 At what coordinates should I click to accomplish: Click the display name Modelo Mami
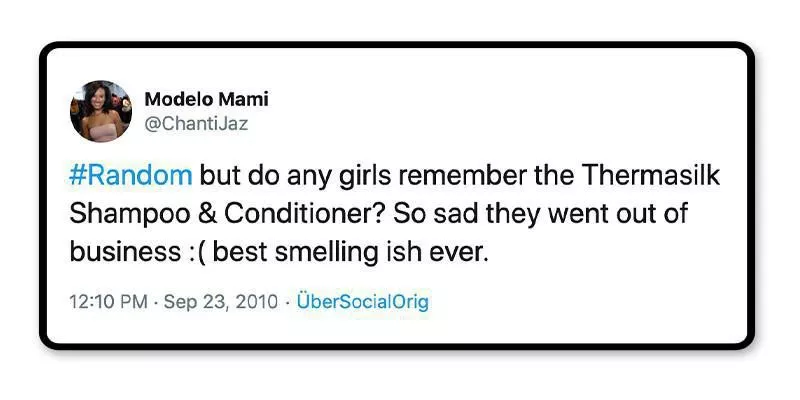(x=206, y=99)
